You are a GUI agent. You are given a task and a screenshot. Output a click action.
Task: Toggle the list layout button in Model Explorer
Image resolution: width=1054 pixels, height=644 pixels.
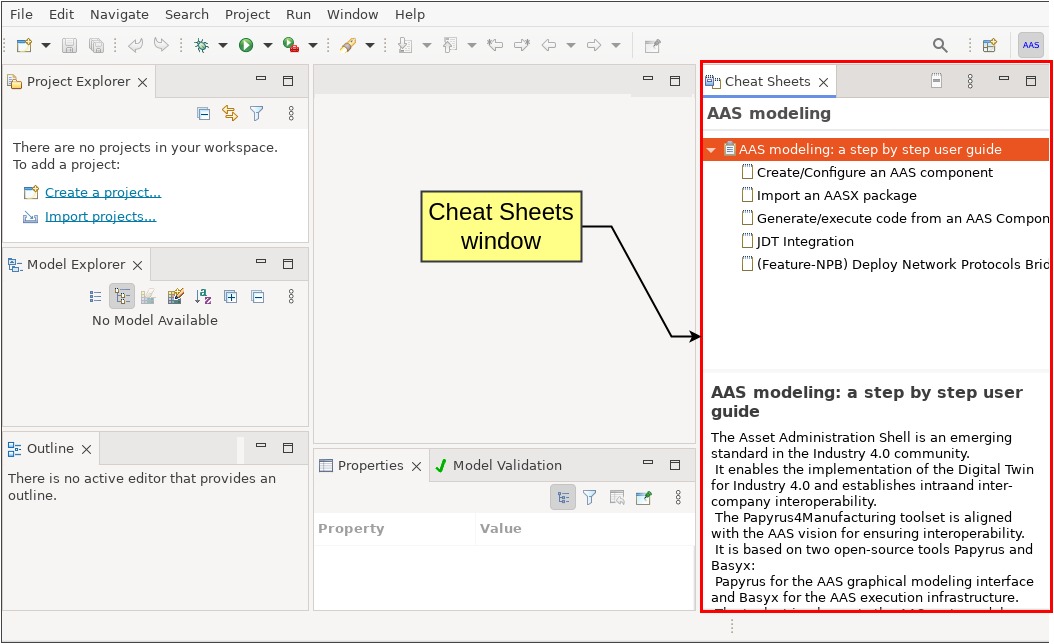95,296
